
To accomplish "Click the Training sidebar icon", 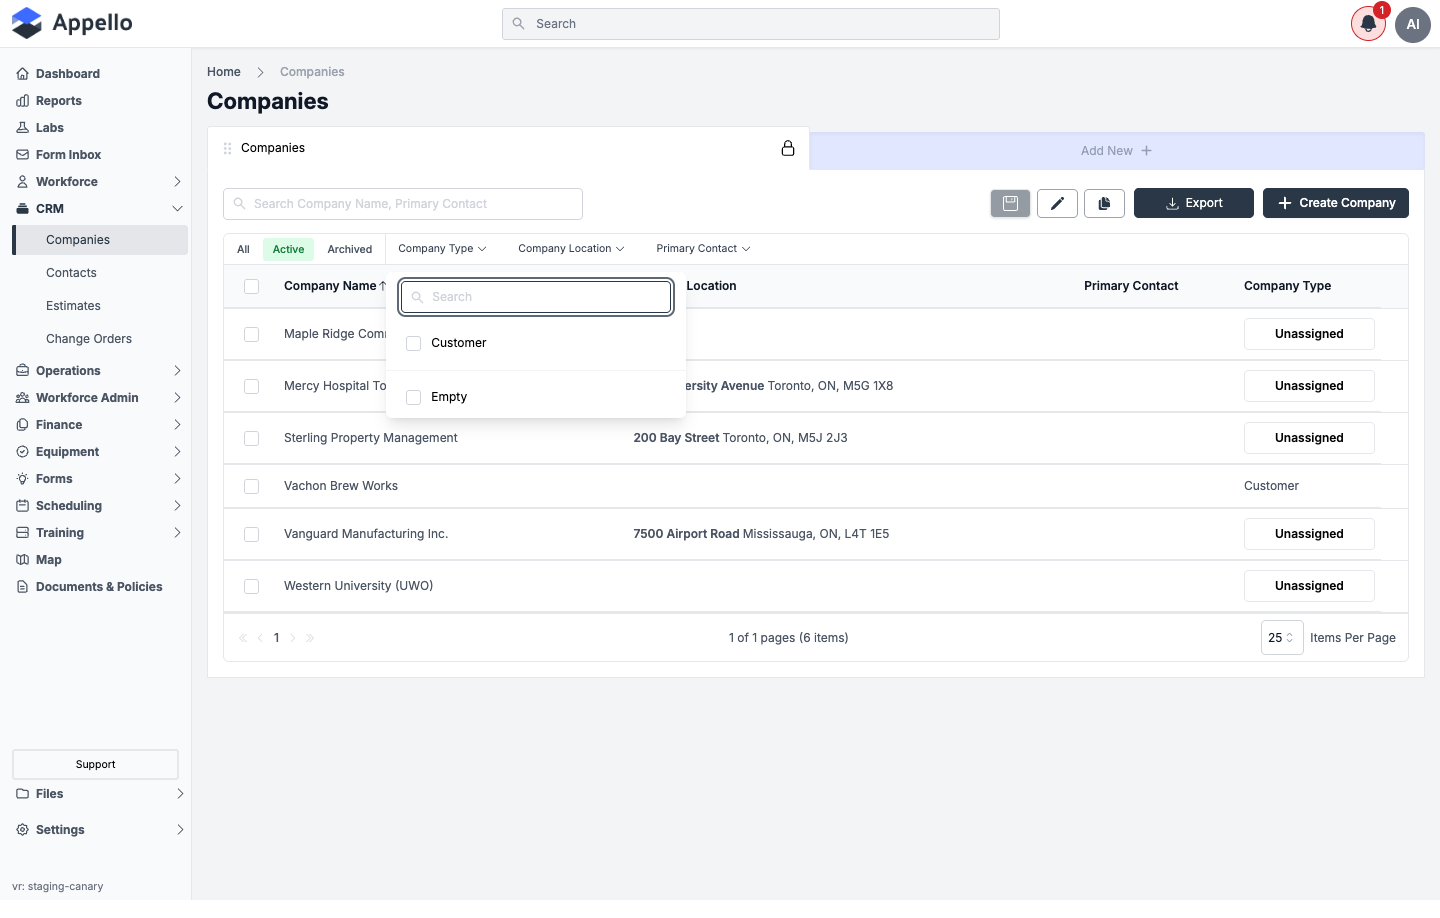I will 22,533.
